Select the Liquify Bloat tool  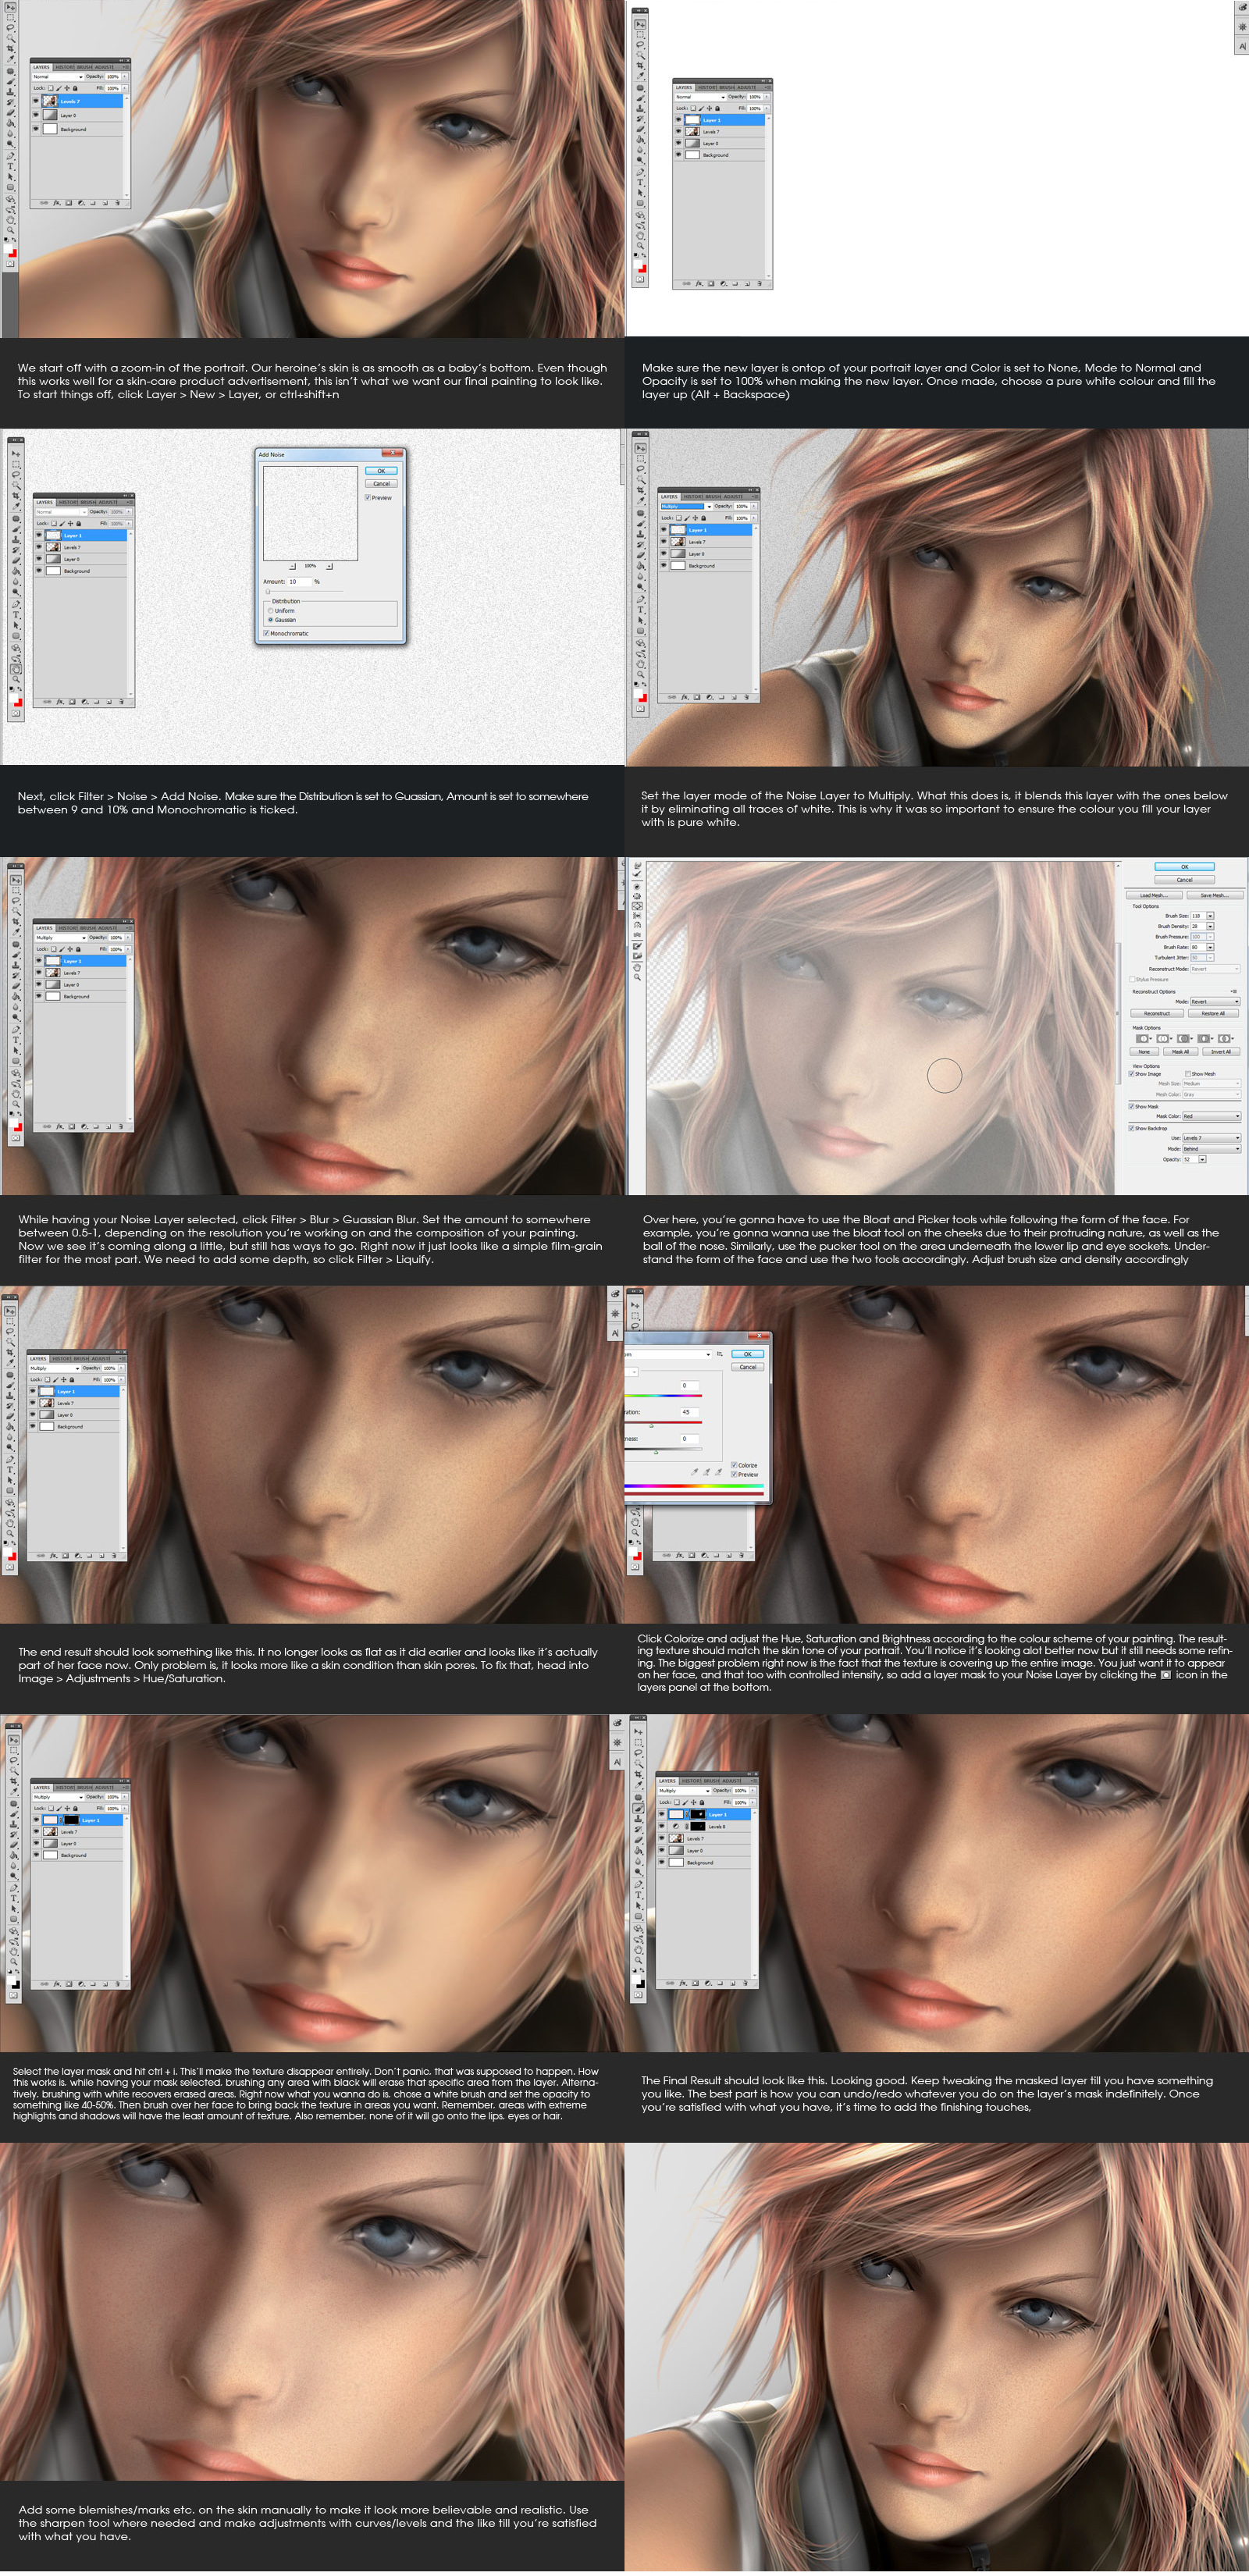pyautogui.click(x=638, y=906)
